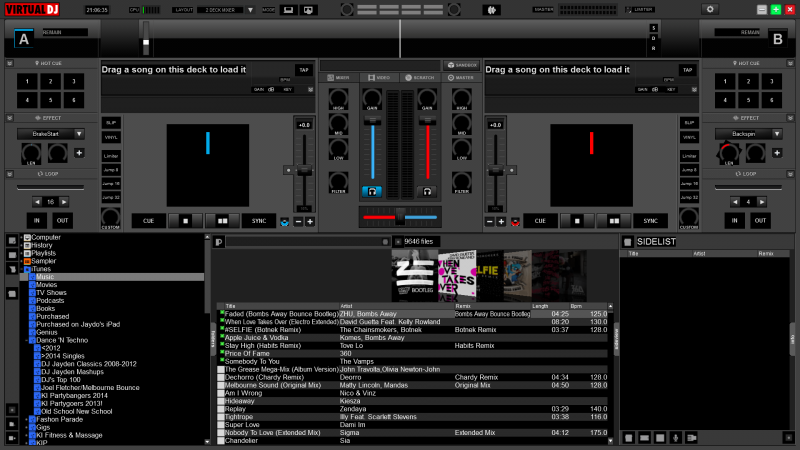Viewport: 800px width, 450px height.
Task: Click the microphone icon under the sidelist
Action: click(x=676, y=438)
